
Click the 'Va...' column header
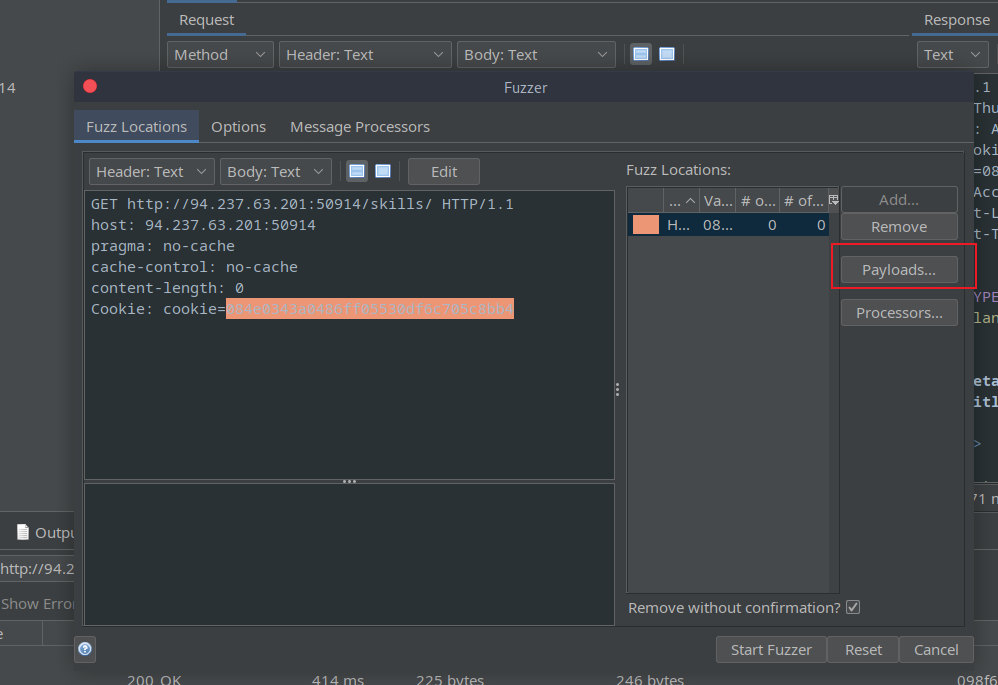coord(717,201)
